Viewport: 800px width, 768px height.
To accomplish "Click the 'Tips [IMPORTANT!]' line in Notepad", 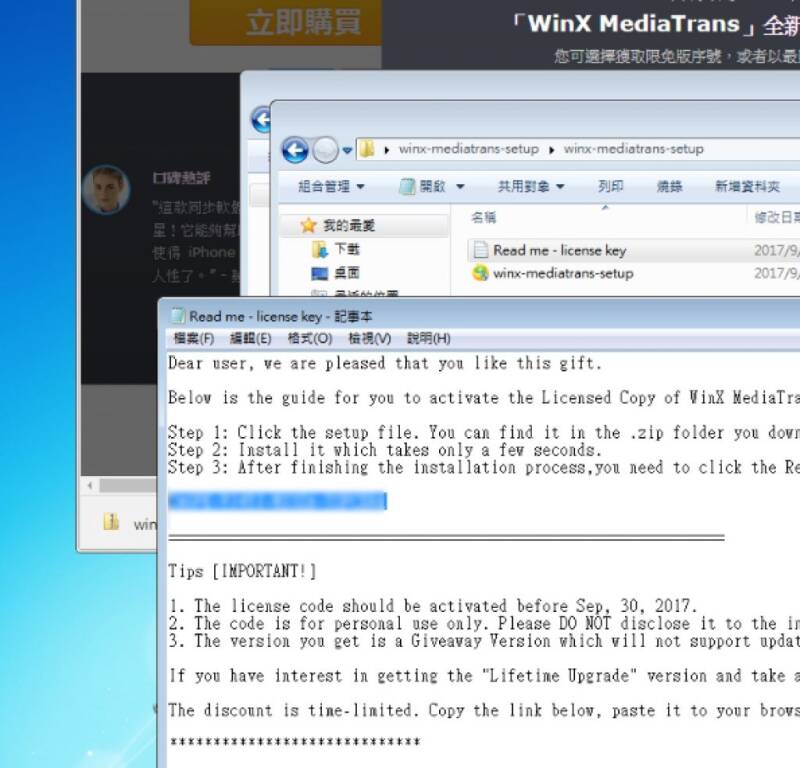I will pos(242,571).
